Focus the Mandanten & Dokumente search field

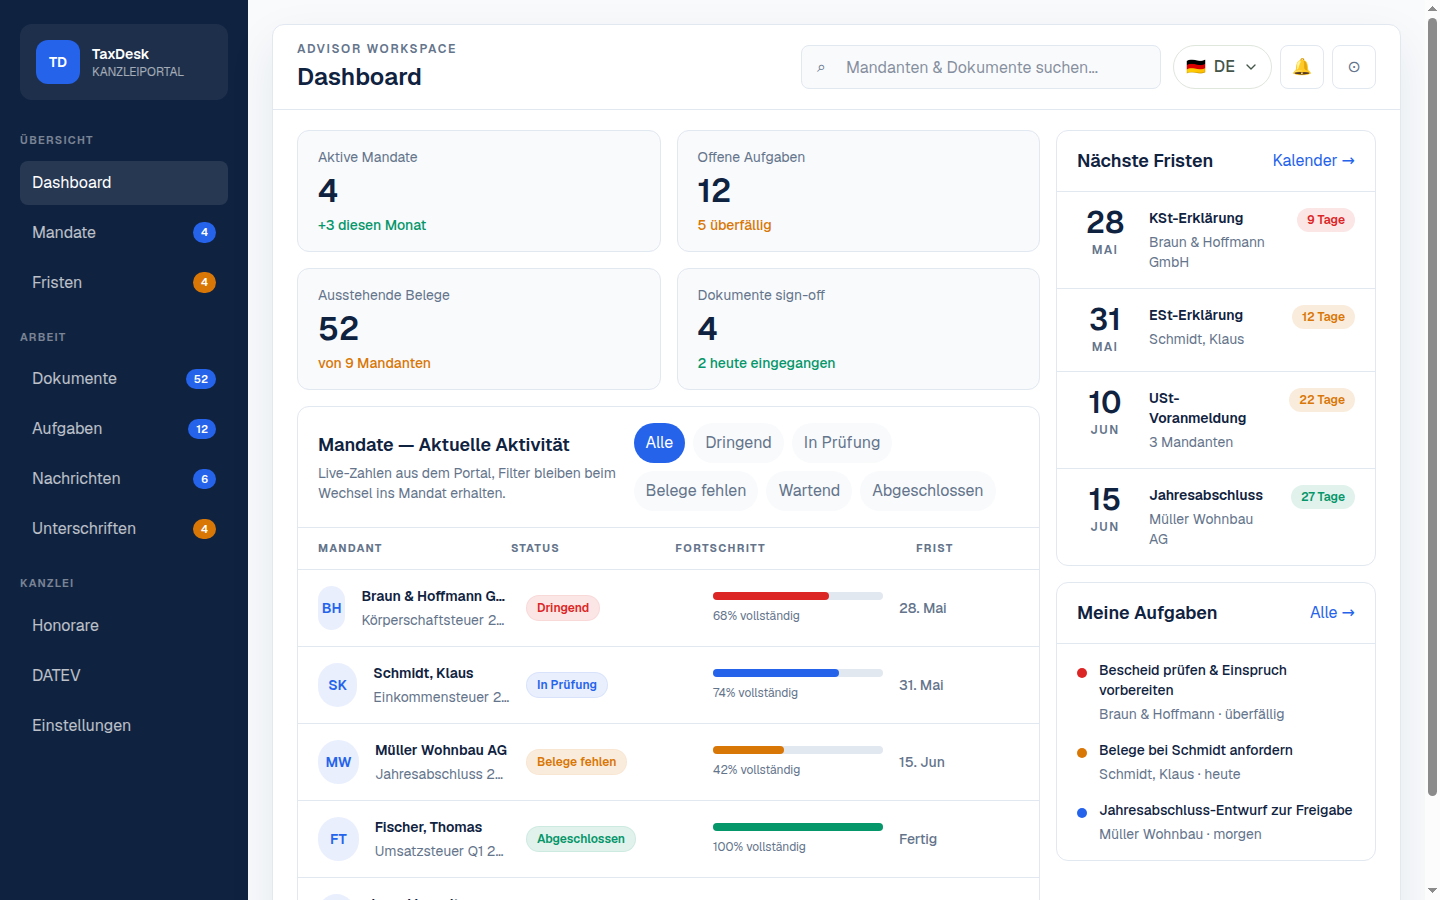(981, 67)
